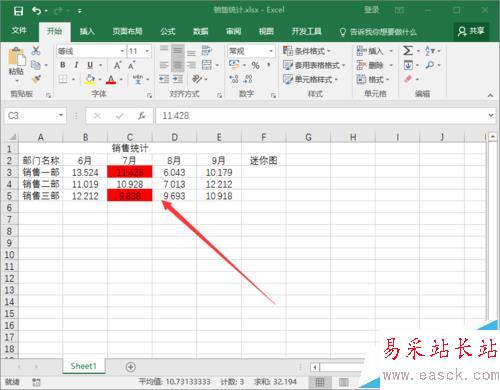Open 单元格样式 cell styles menu
The image size is (500, 390).
point(310,79)
